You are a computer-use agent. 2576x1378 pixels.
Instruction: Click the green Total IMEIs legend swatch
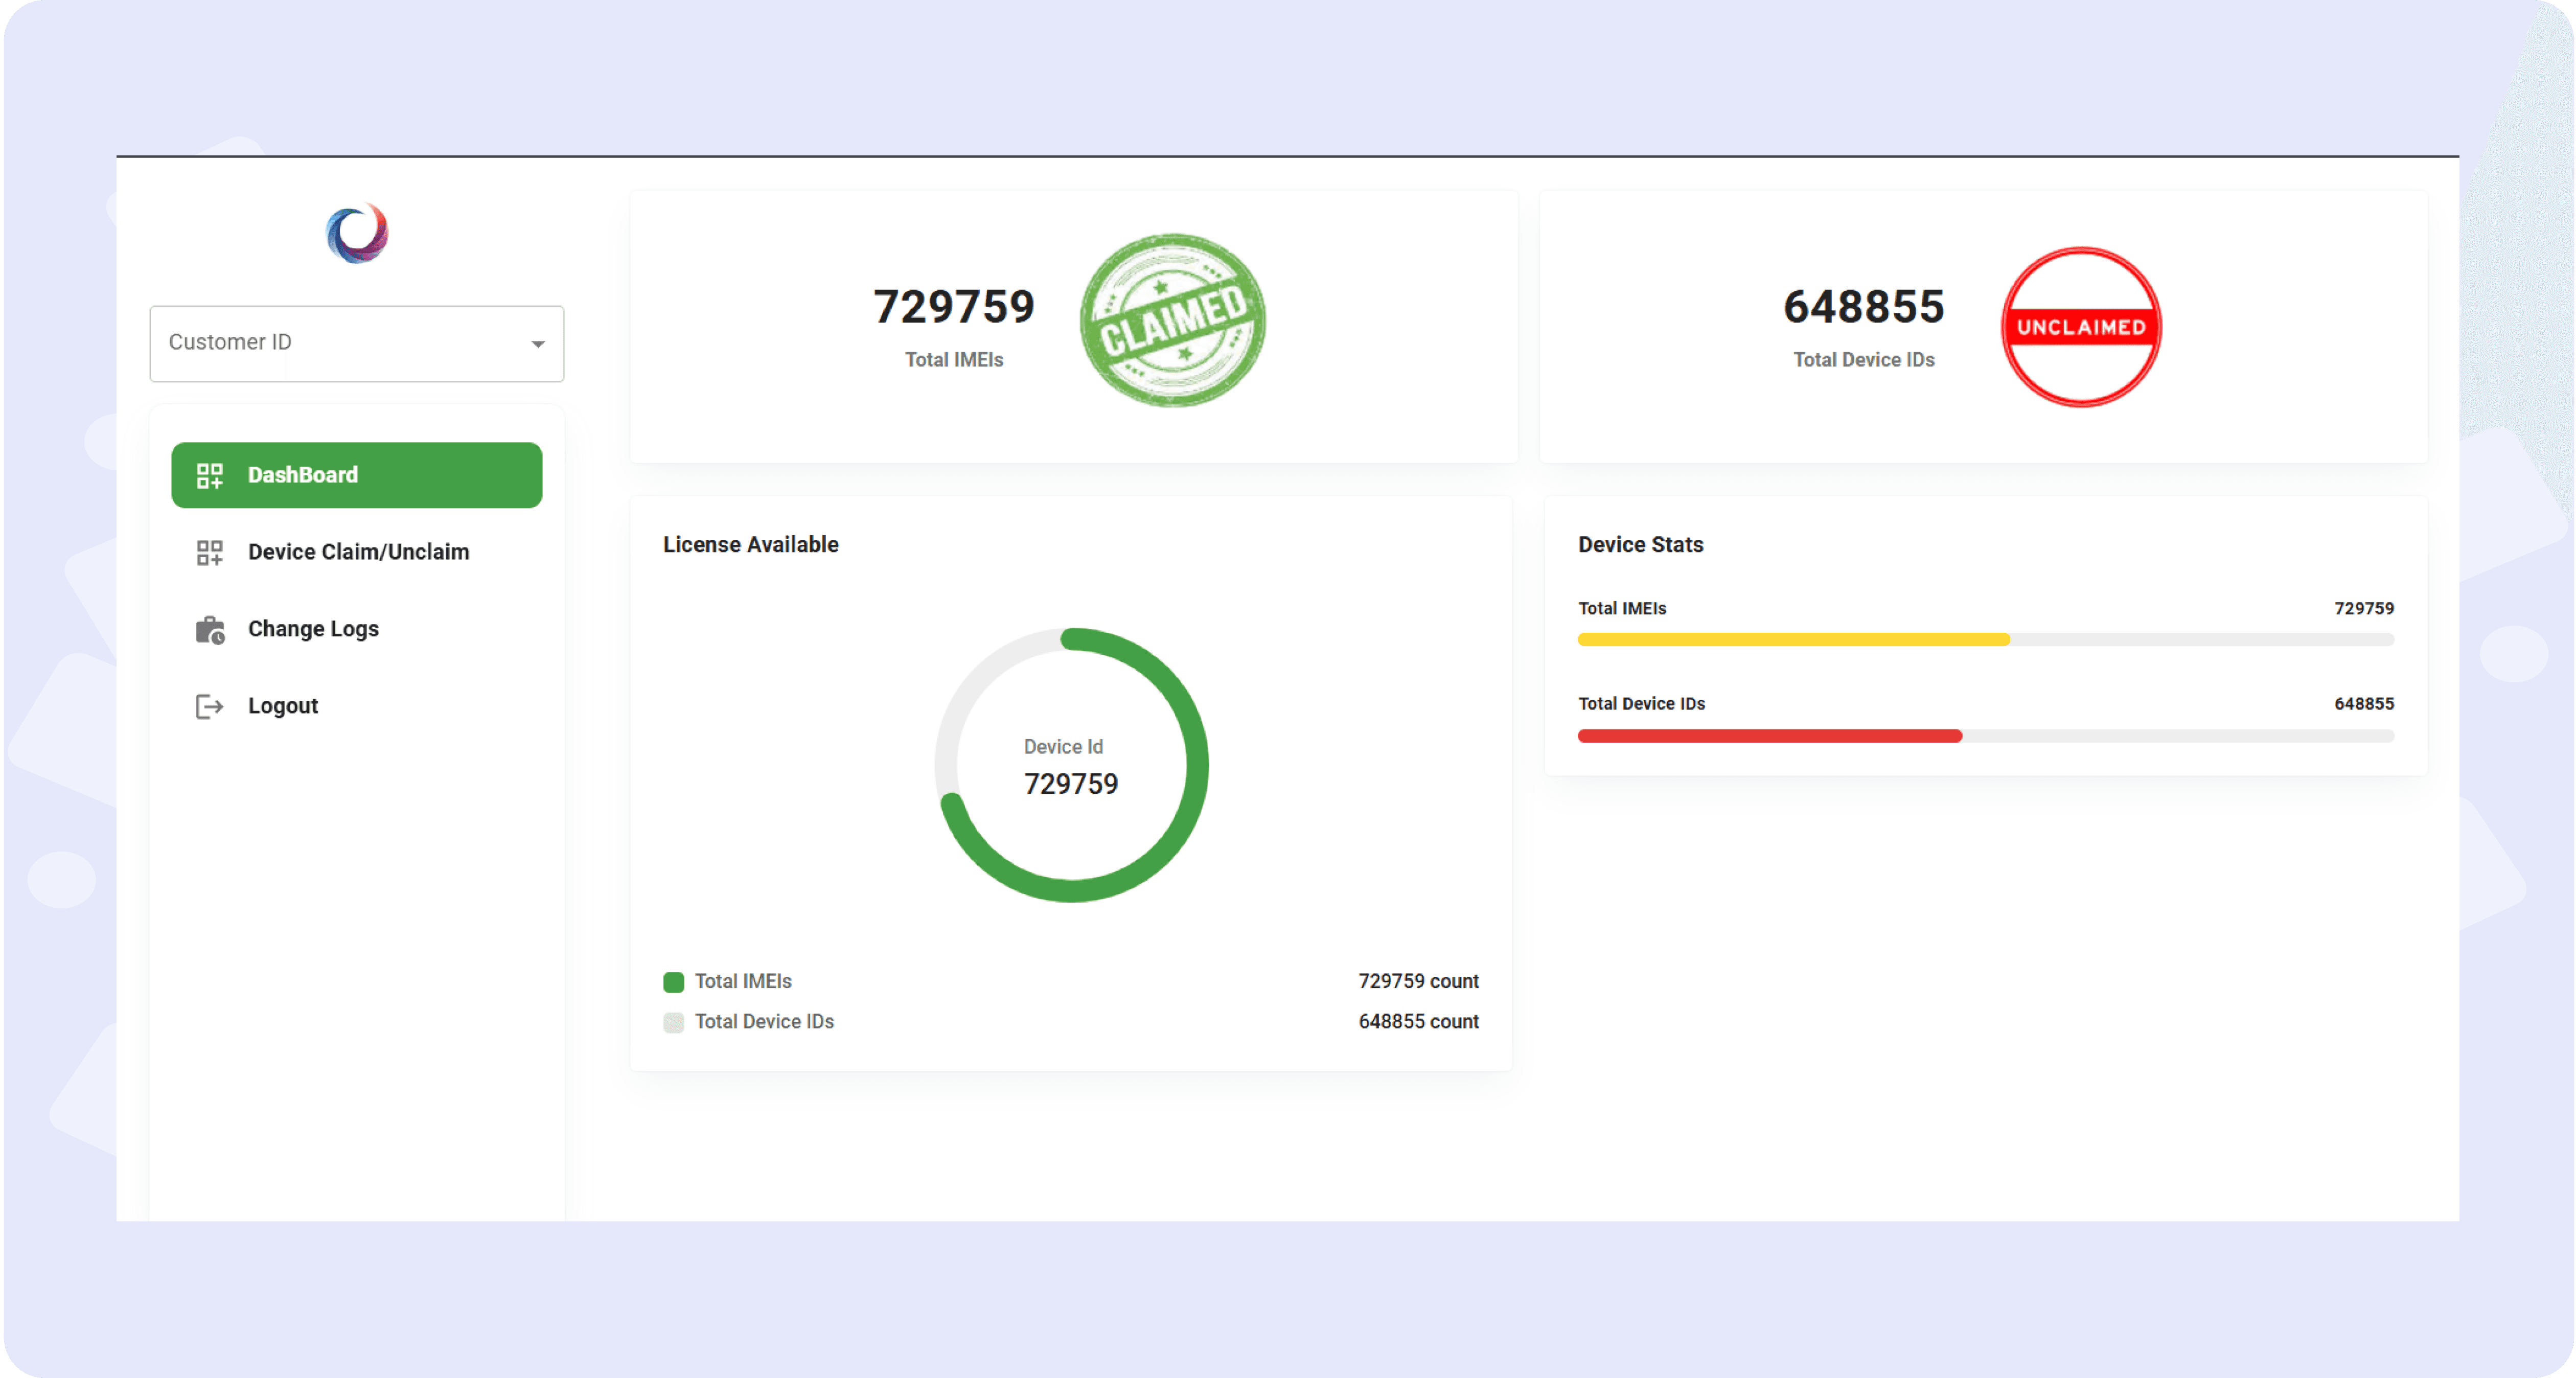pyautogui.click(x=674, y=982)
